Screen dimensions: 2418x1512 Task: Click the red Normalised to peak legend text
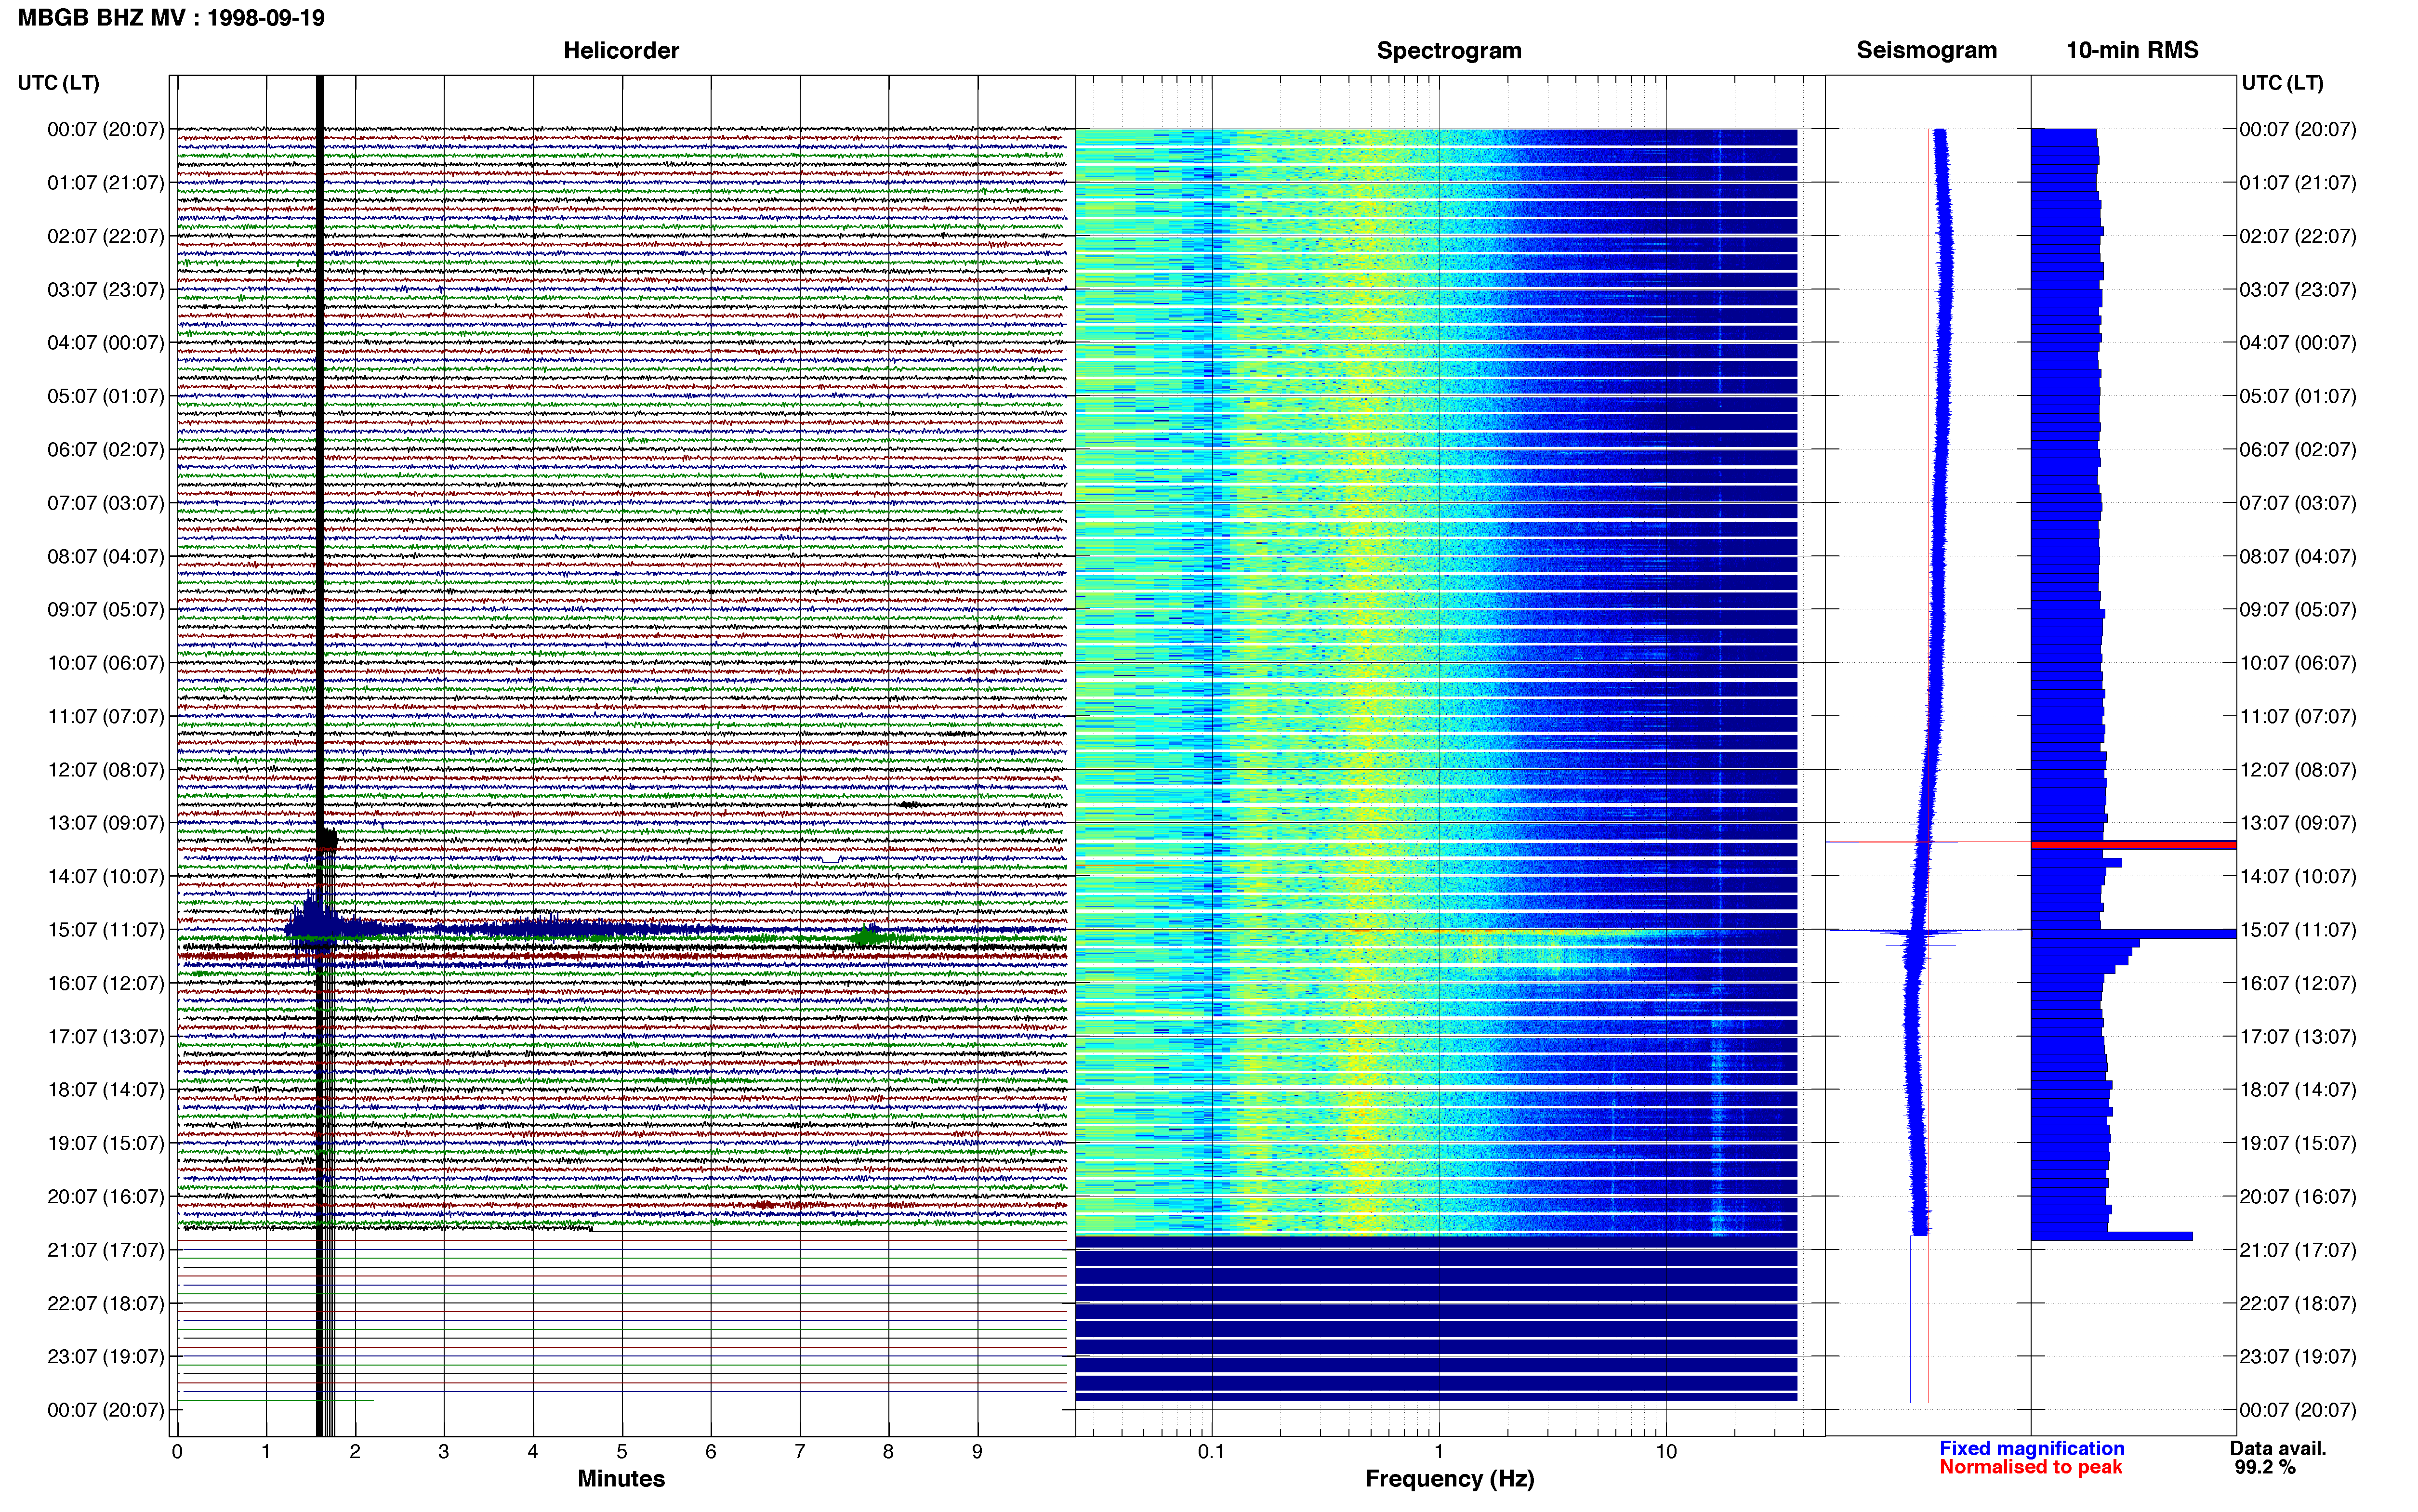[2030, 1468]
